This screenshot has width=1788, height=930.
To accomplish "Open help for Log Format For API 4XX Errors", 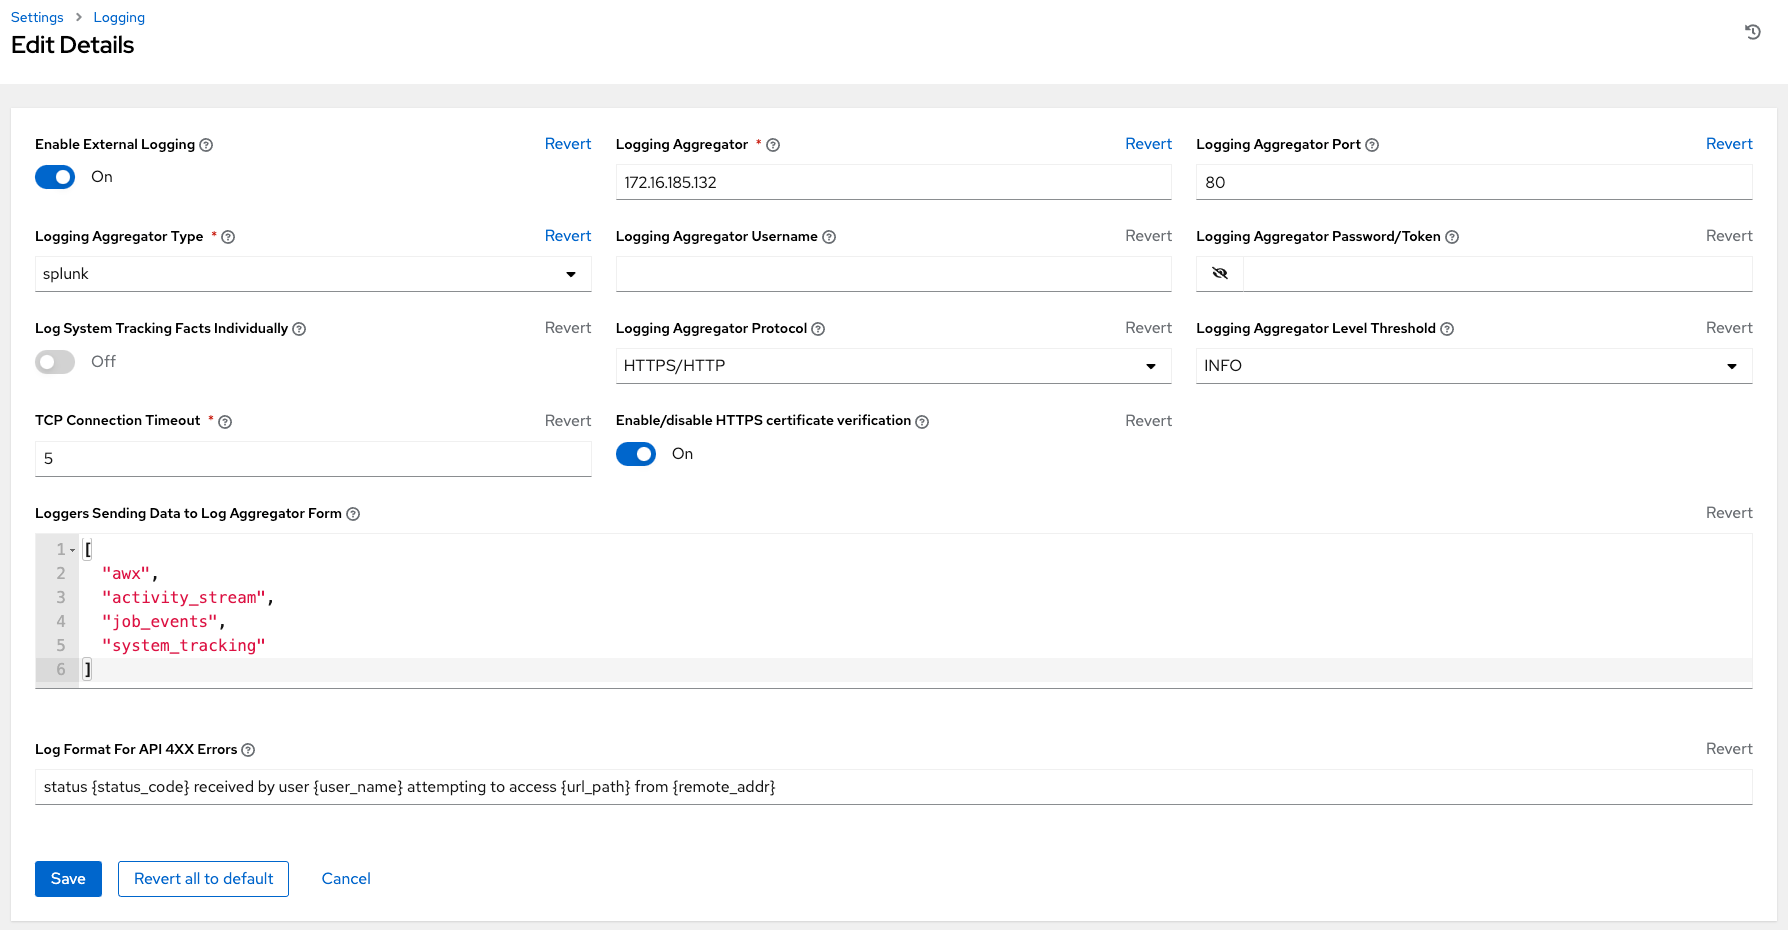I will coord(249,749).
